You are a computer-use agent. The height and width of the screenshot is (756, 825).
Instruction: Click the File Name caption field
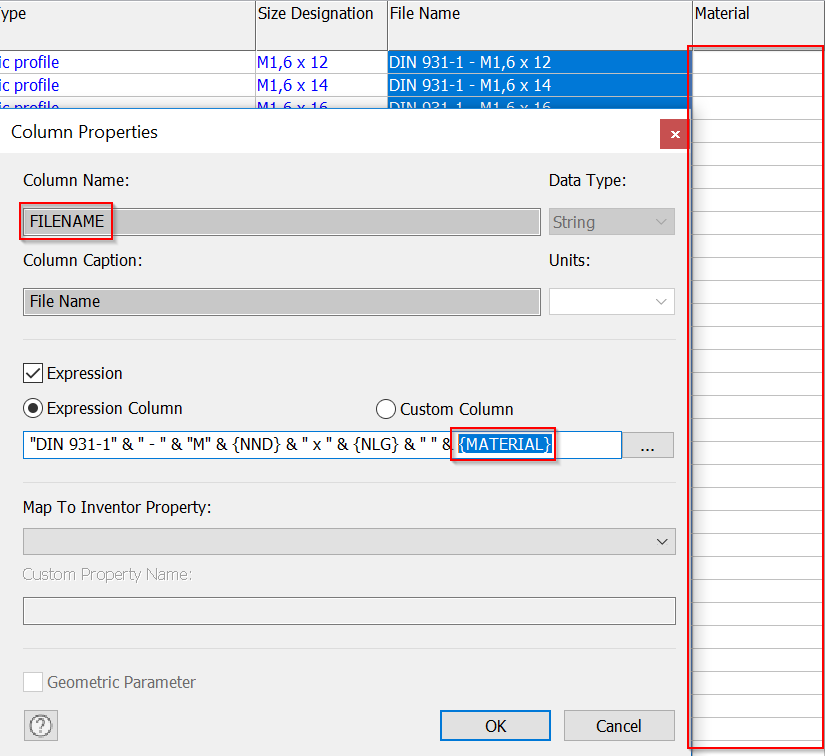[281, 299]
